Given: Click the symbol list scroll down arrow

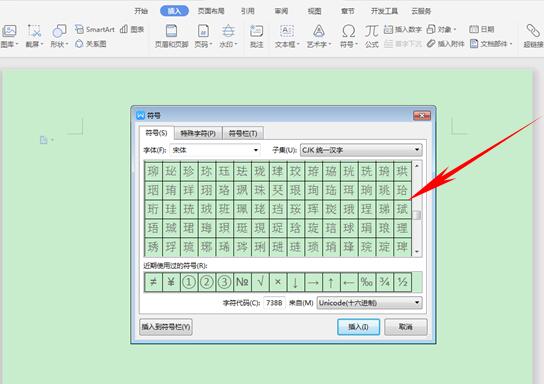Looking at the screenshot, I should 417,251.
